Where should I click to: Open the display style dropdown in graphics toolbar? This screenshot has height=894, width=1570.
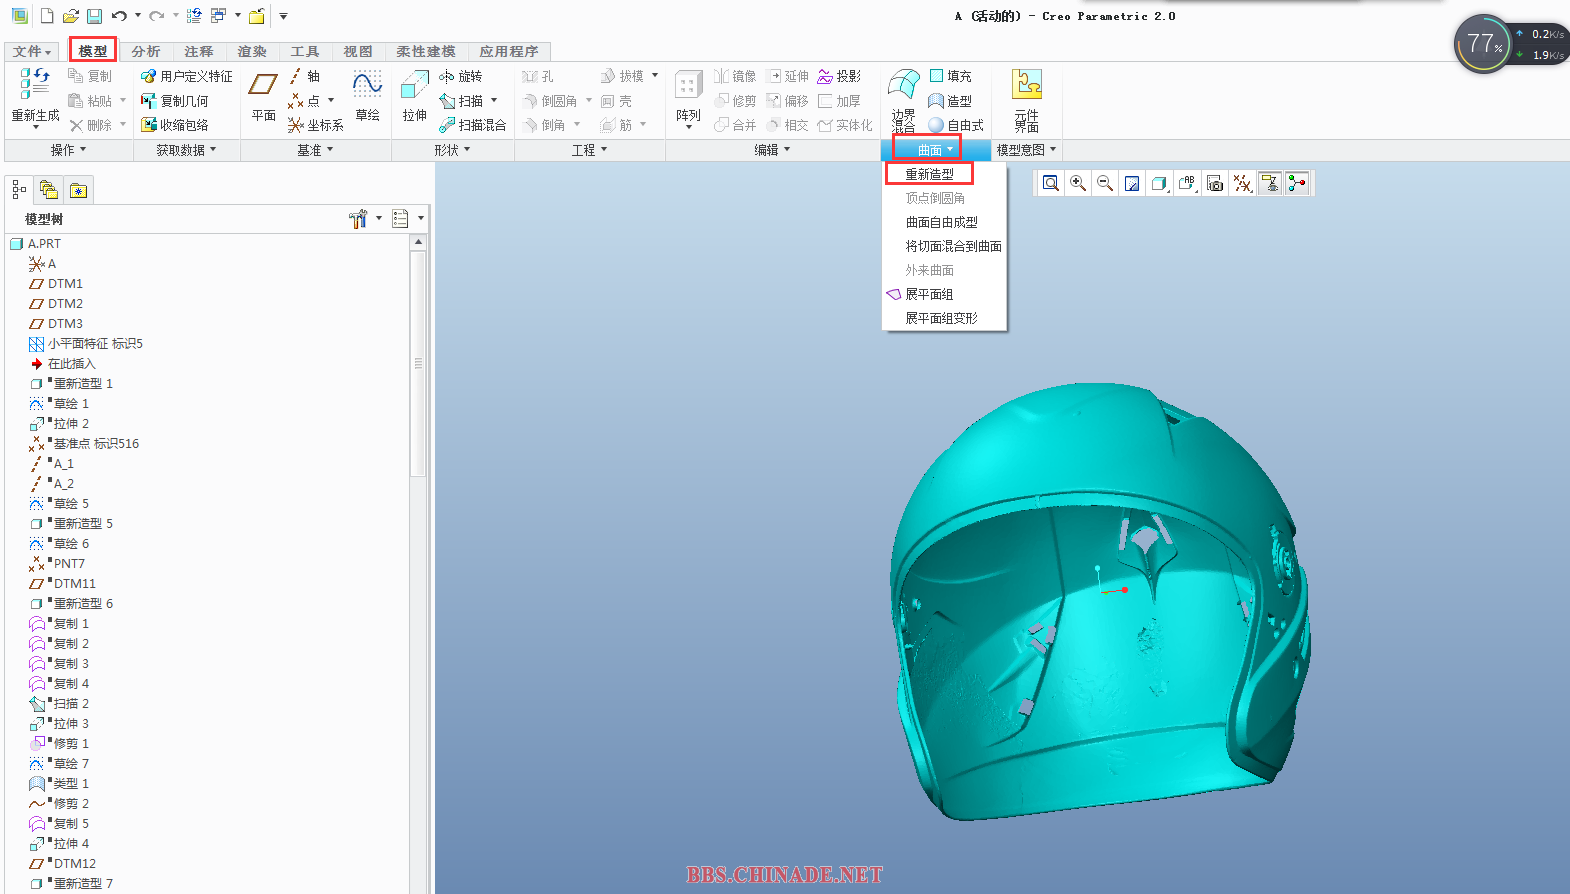(1160, 183)
